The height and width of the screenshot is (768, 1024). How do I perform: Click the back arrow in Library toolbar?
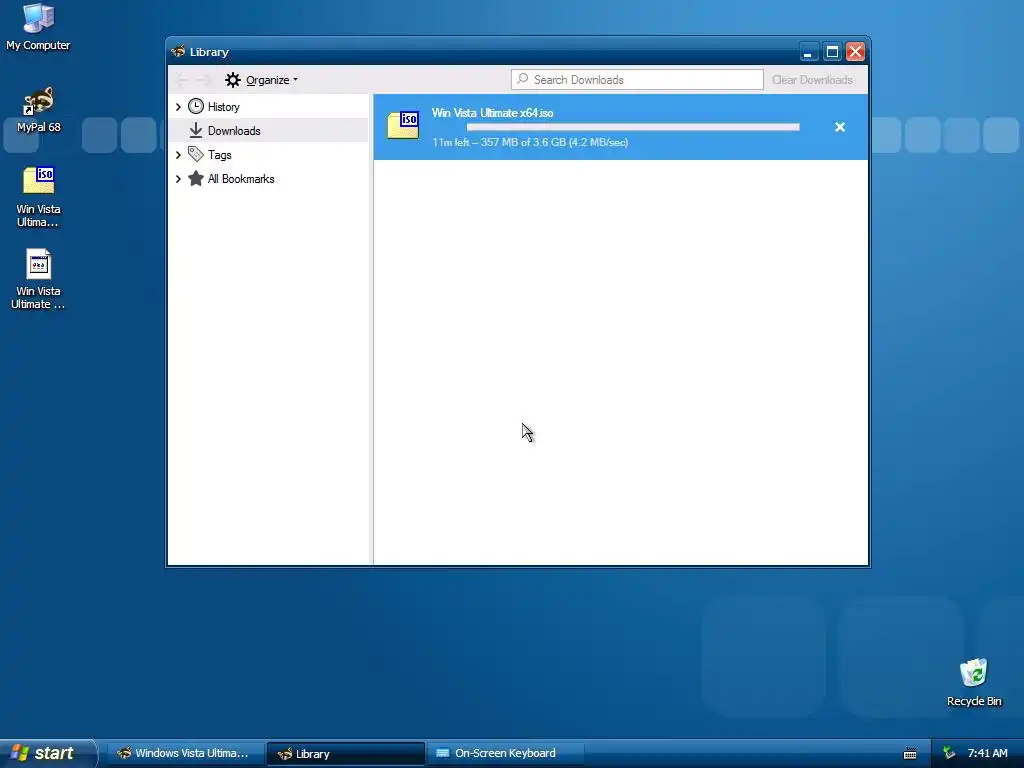(x=182, y=80)
